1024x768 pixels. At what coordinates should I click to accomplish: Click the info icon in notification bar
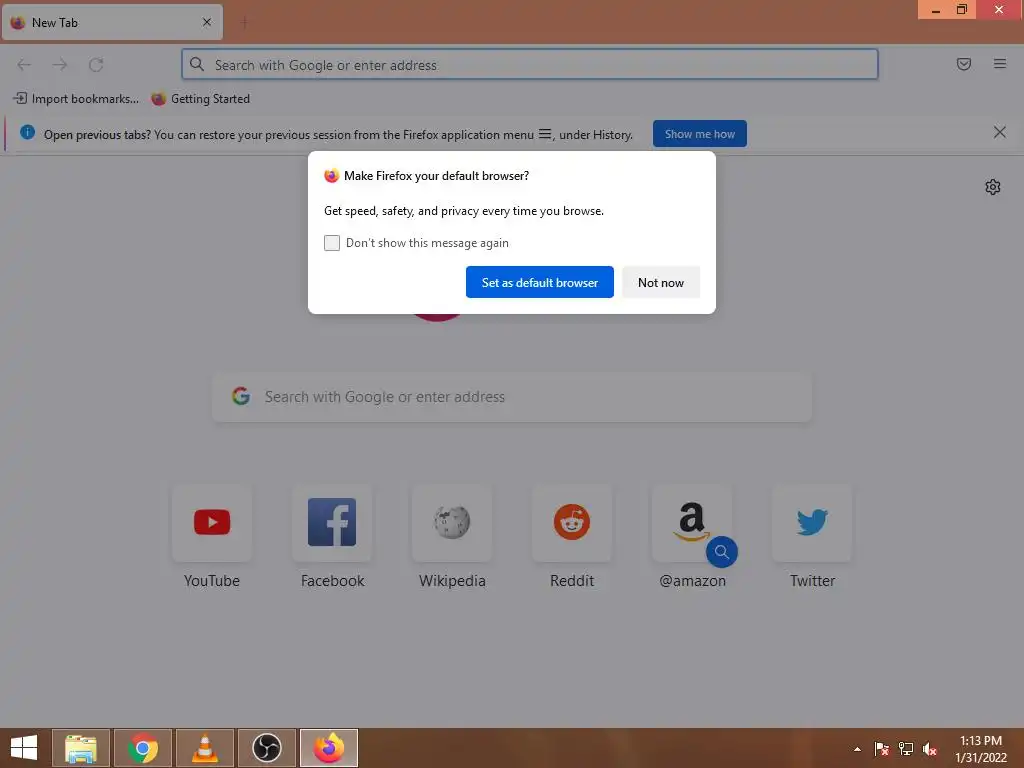pyautogui.click(x=27, y=133)
